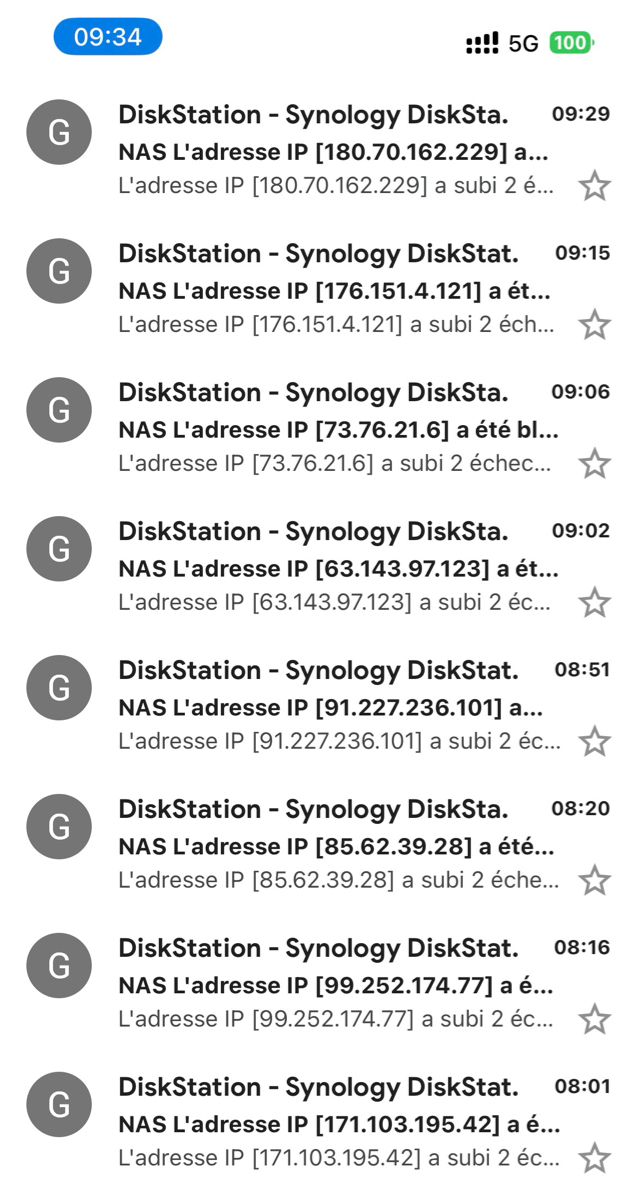
Task: Mark the 91.227.236.101 email as starred
Action: pos(595,742)
